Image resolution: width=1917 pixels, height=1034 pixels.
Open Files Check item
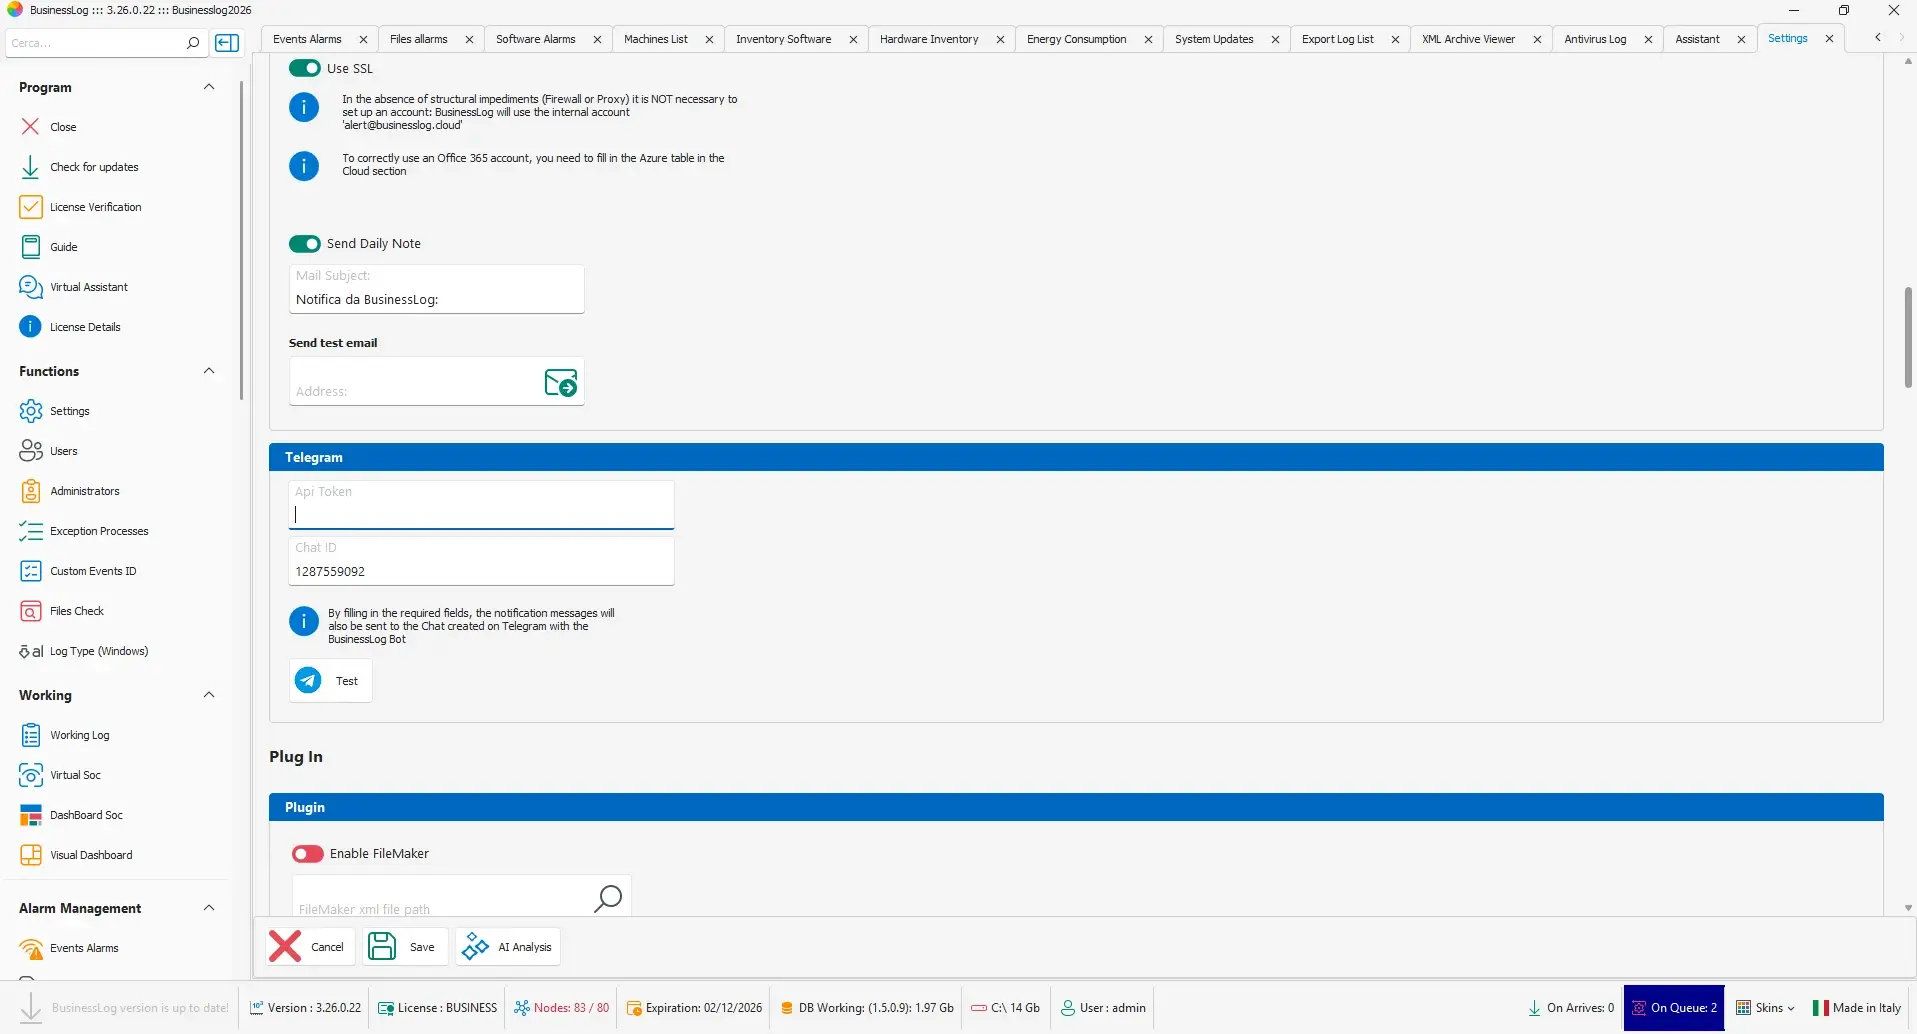76,611
